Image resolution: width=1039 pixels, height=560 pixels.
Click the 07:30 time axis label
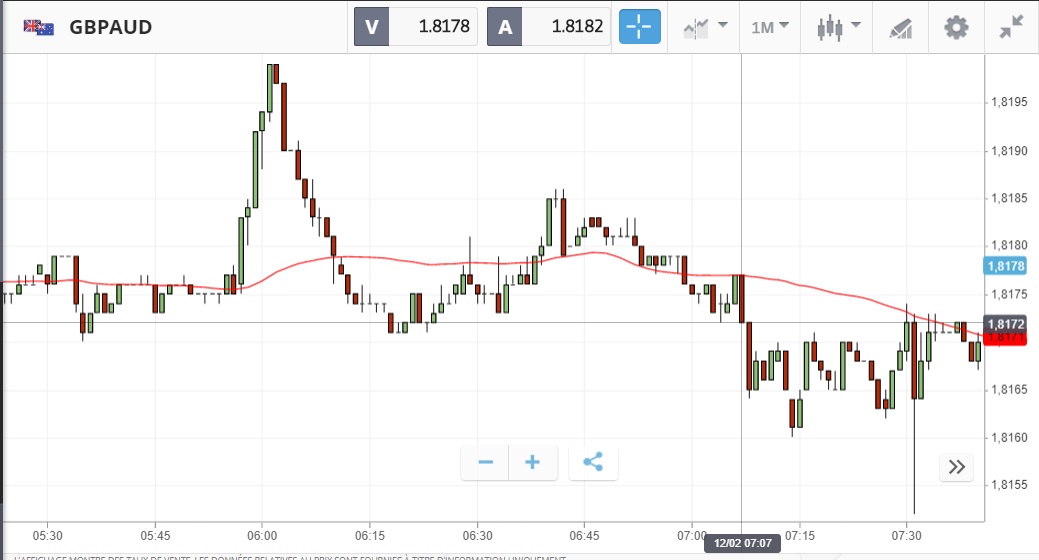[x=906, y=535]
